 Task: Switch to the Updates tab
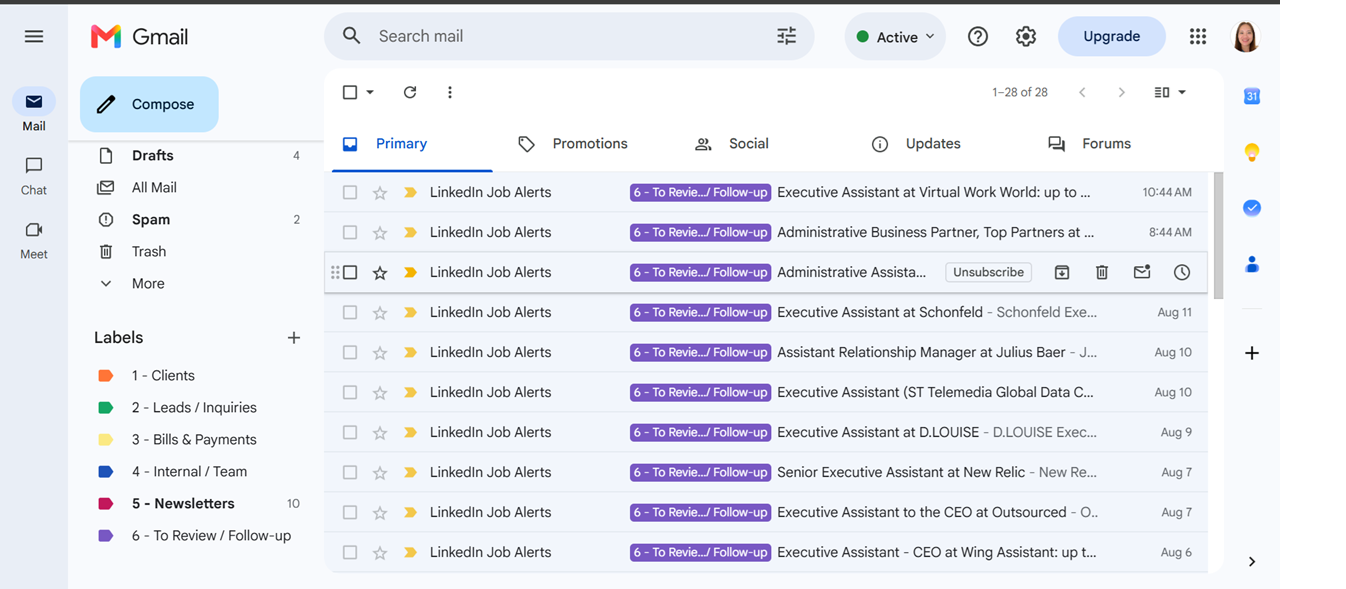tap(915, 144)
